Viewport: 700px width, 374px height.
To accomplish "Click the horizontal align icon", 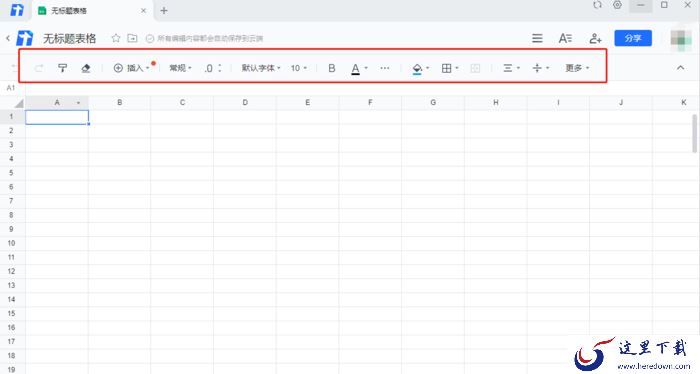I will click(x=508, y=68).
